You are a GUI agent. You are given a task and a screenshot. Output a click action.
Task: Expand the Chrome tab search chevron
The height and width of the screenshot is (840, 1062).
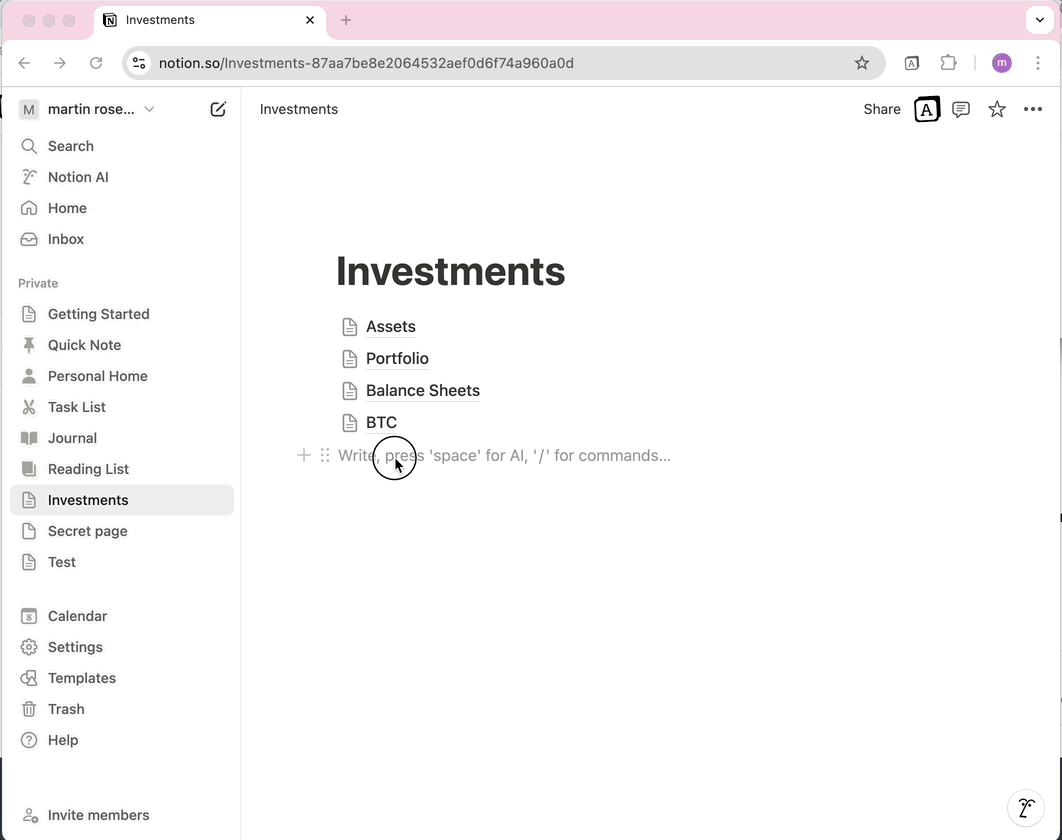(x=1040, y=20)
